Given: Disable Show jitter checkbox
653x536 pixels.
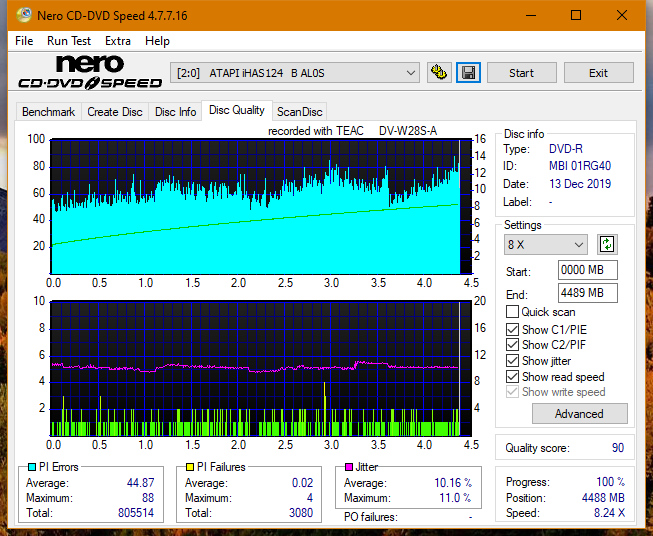Looking at the screenshot, I should [x=512, y=361].
